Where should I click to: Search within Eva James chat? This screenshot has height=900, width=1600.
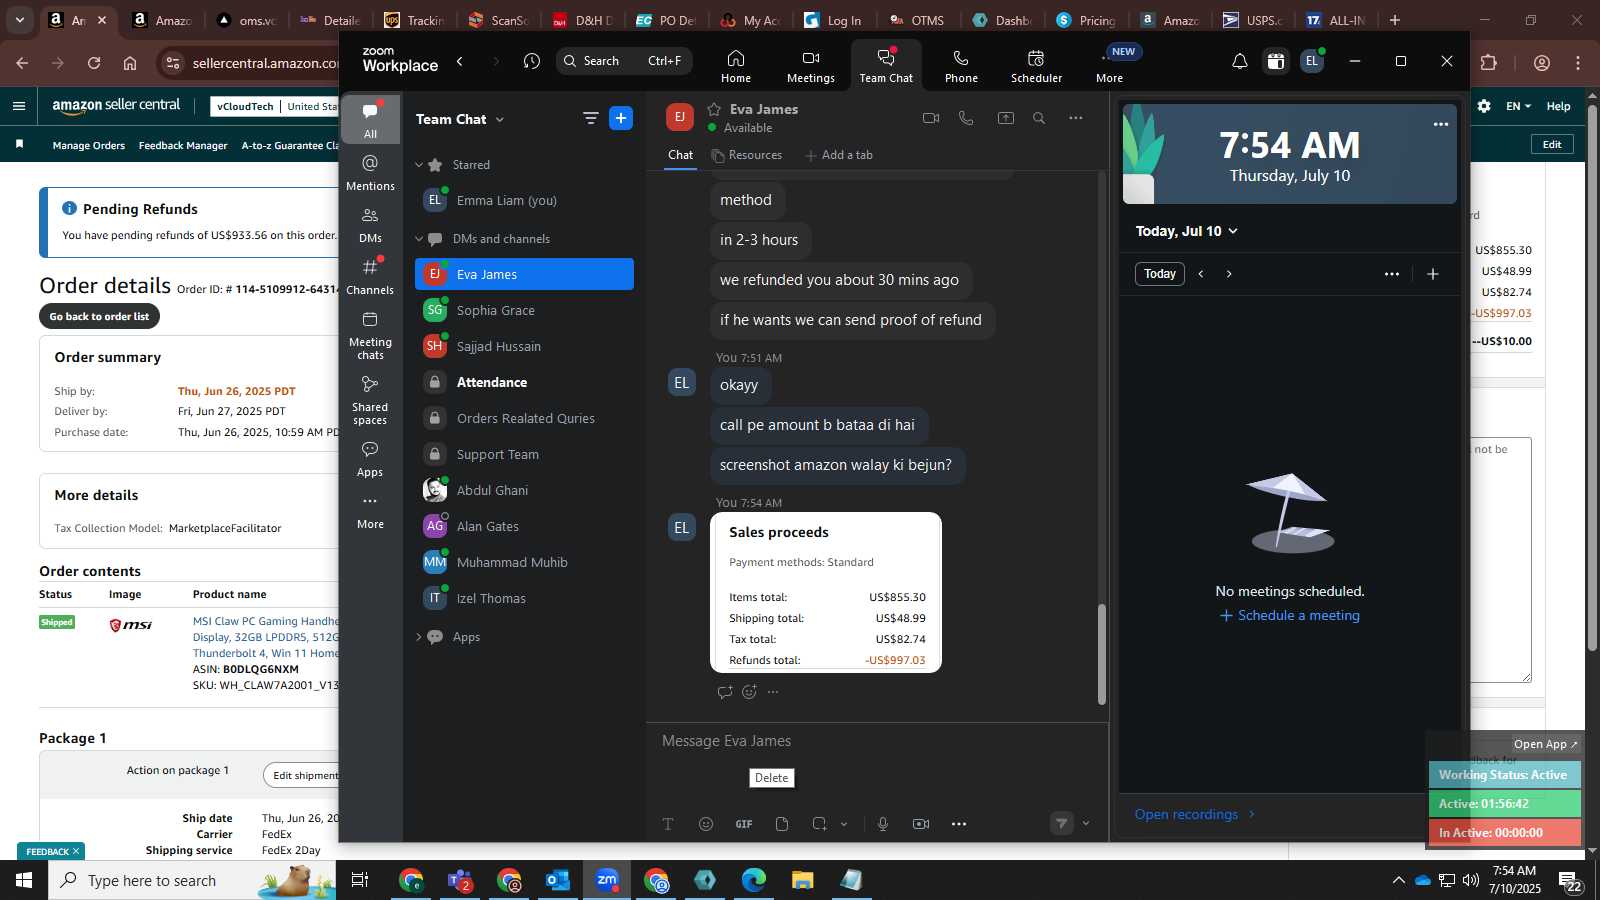(1039, 118)
